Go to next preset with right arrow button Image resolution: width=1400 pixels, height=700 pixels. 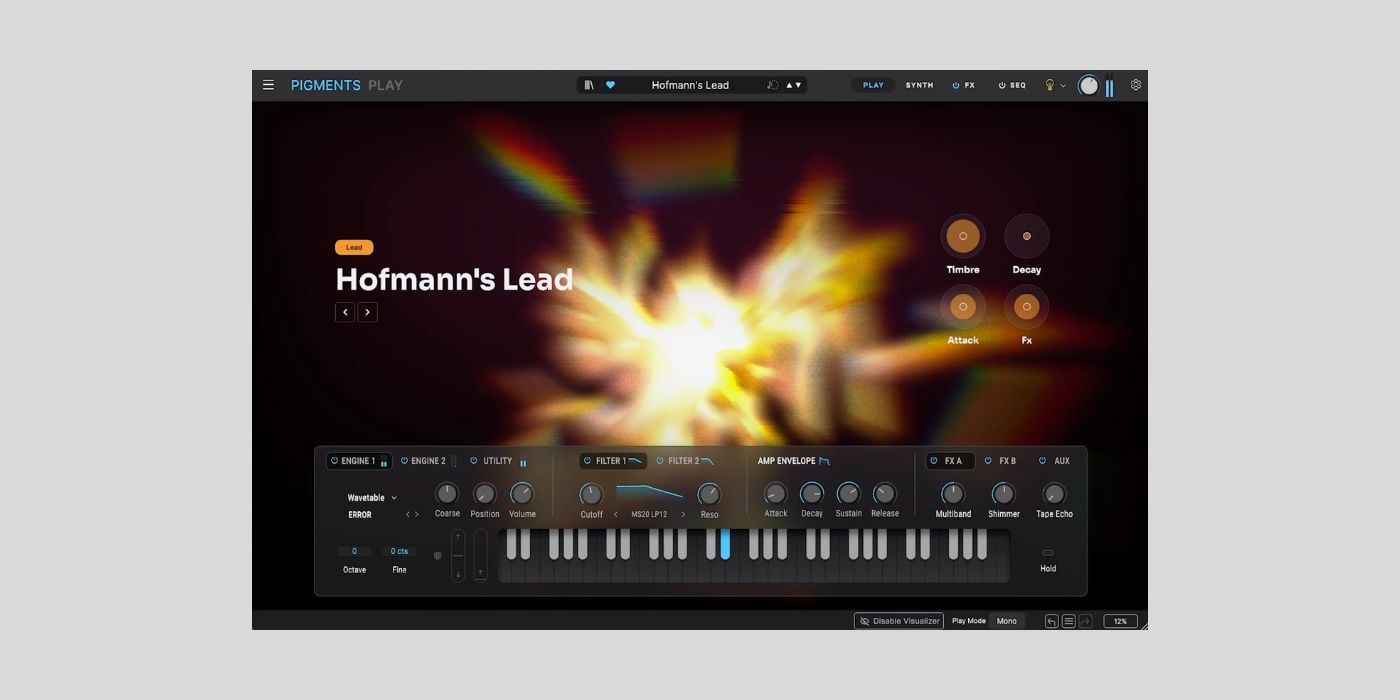pos(367,312)
